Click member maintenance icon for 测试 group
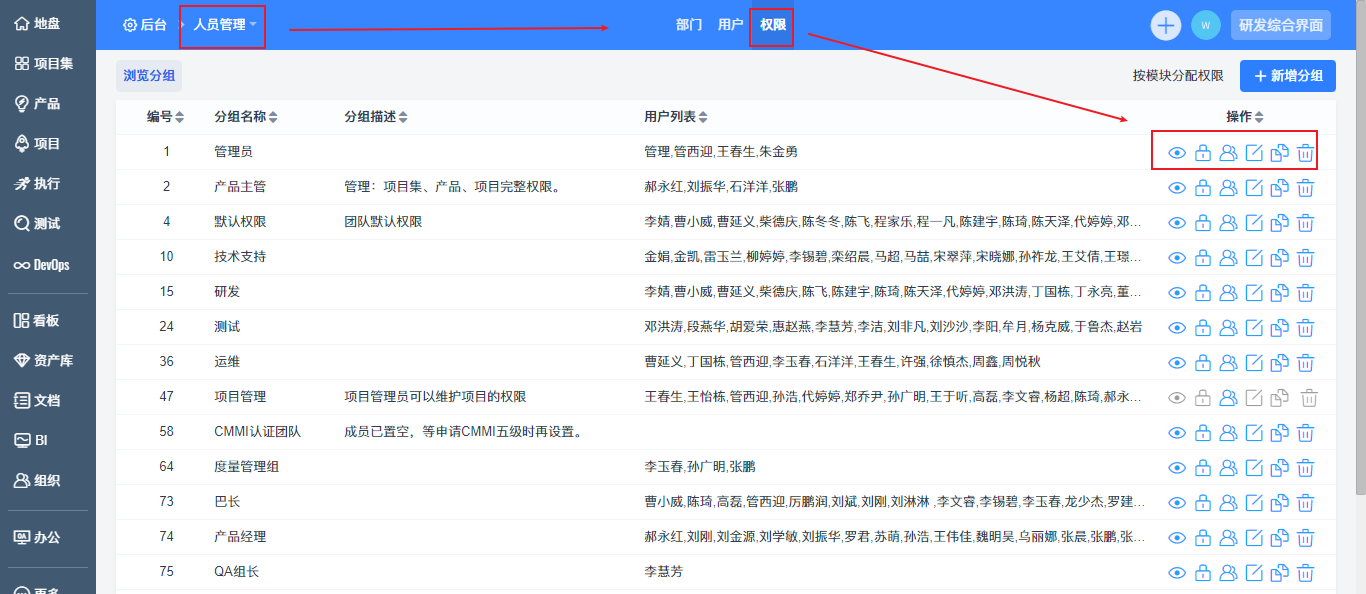Viewport: 1366px width, 594px height. (1228, 328)
